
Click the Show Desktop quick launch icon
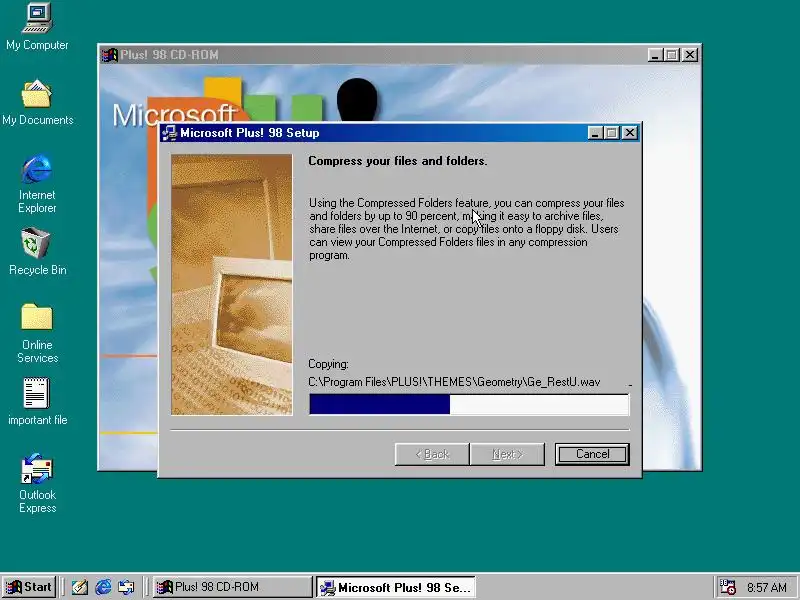(x=79, y=587)
